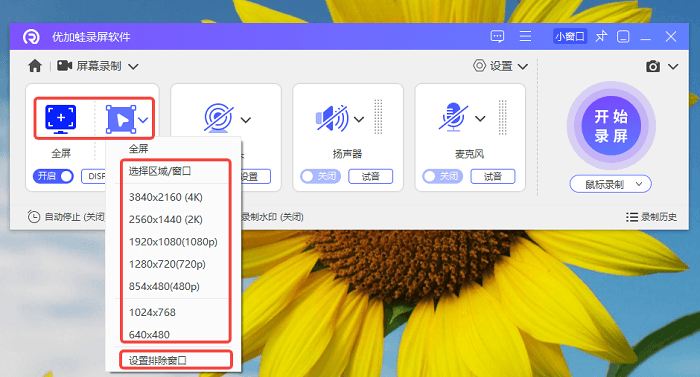Click 试音 under microphone
This screenshot has height=377, width=700.
pyautogui.click(x=493, y=176)
